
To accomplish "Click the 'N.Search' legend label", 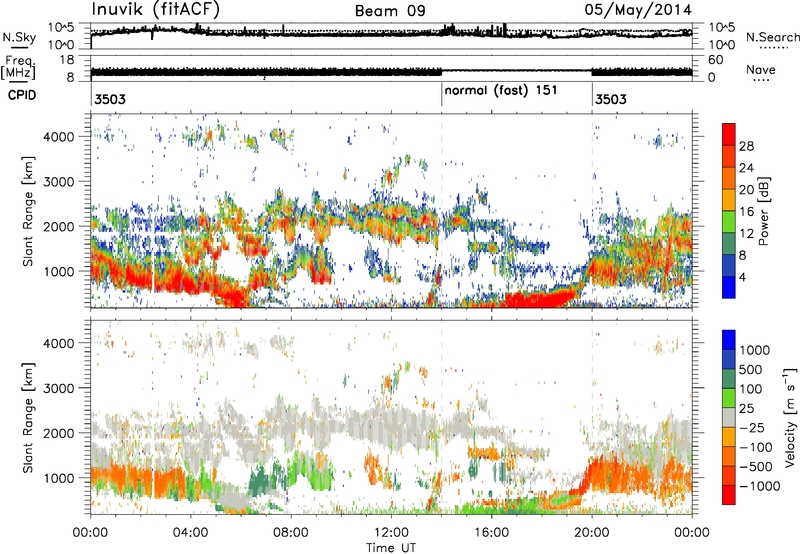I will pyautogui.click(x=772, y=37).
